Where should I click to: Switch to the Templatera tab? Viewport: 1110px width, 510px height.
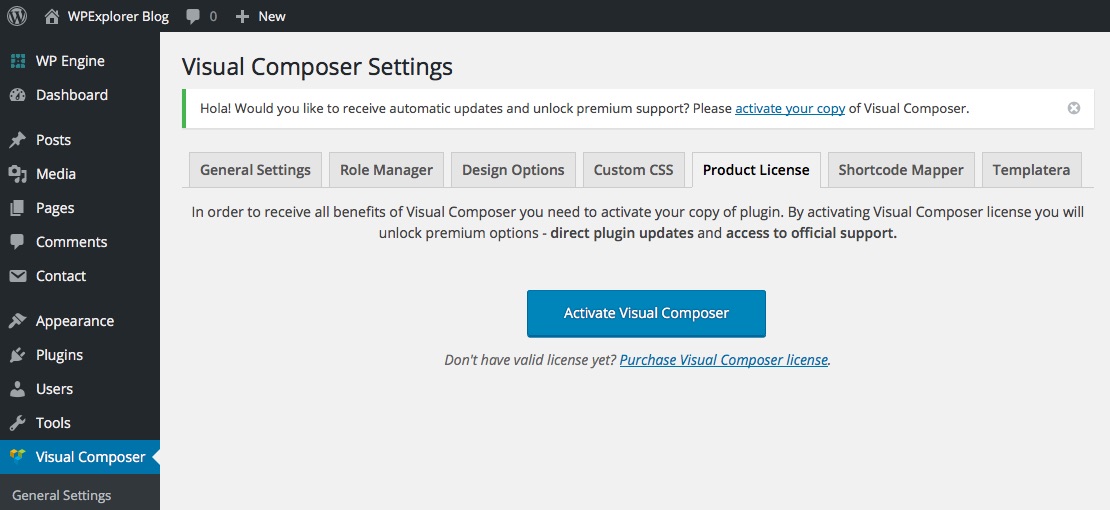click(1031, 170)
